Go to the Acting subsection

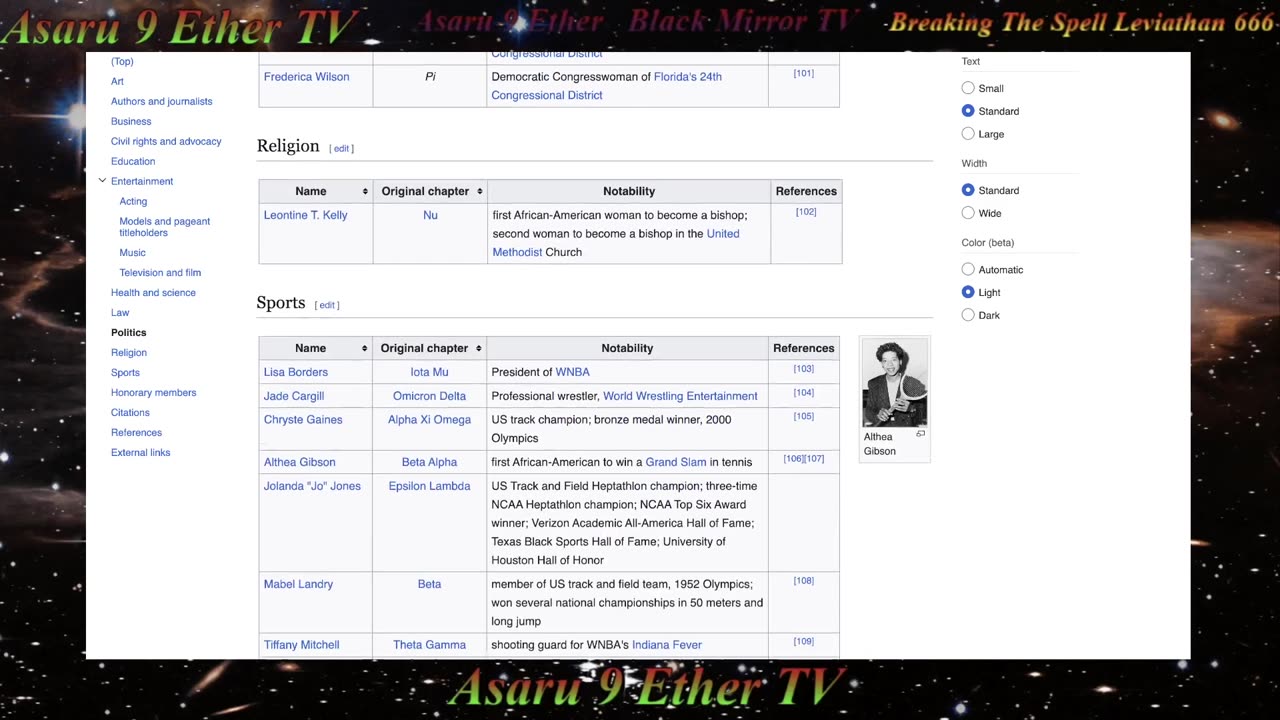[x=133, y=201]
